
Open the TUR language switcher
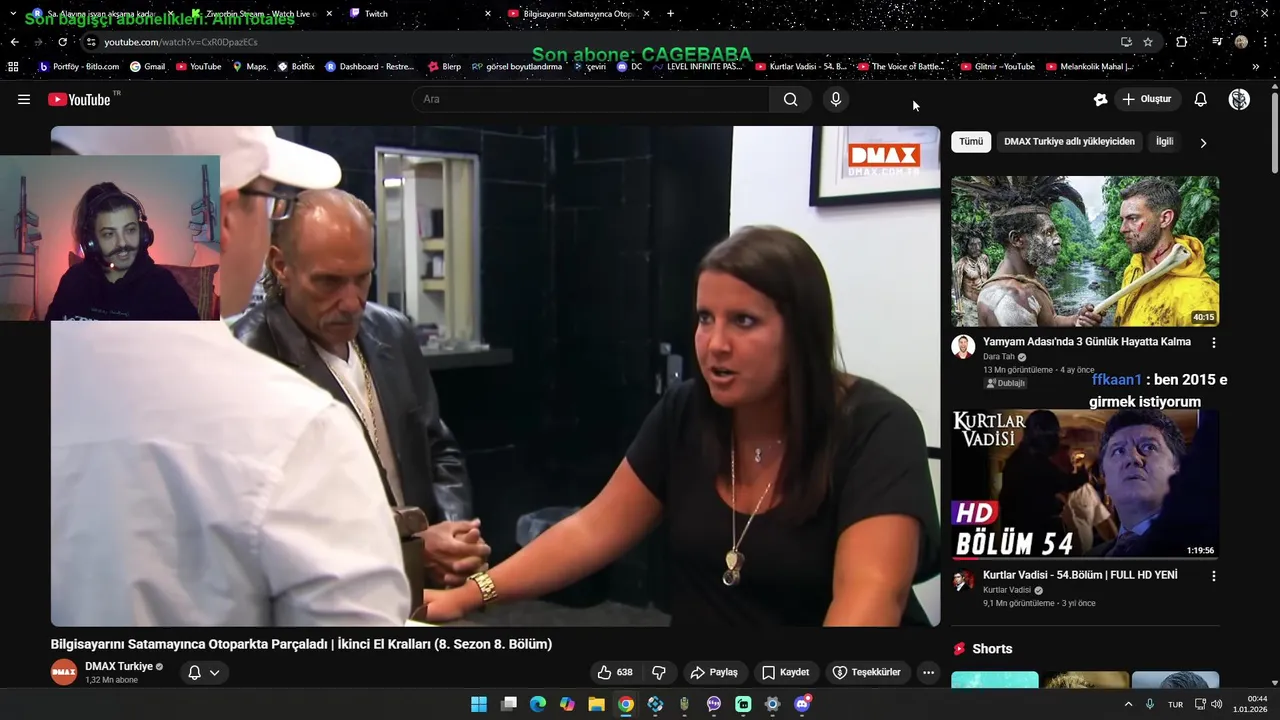click(x=1175, y=704)
